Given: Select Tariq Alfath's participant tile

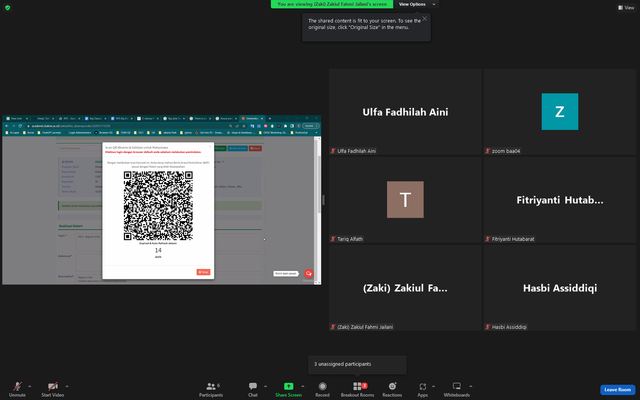Looking at the screenshot, I should pyautogui.click(x=405, y=200).
